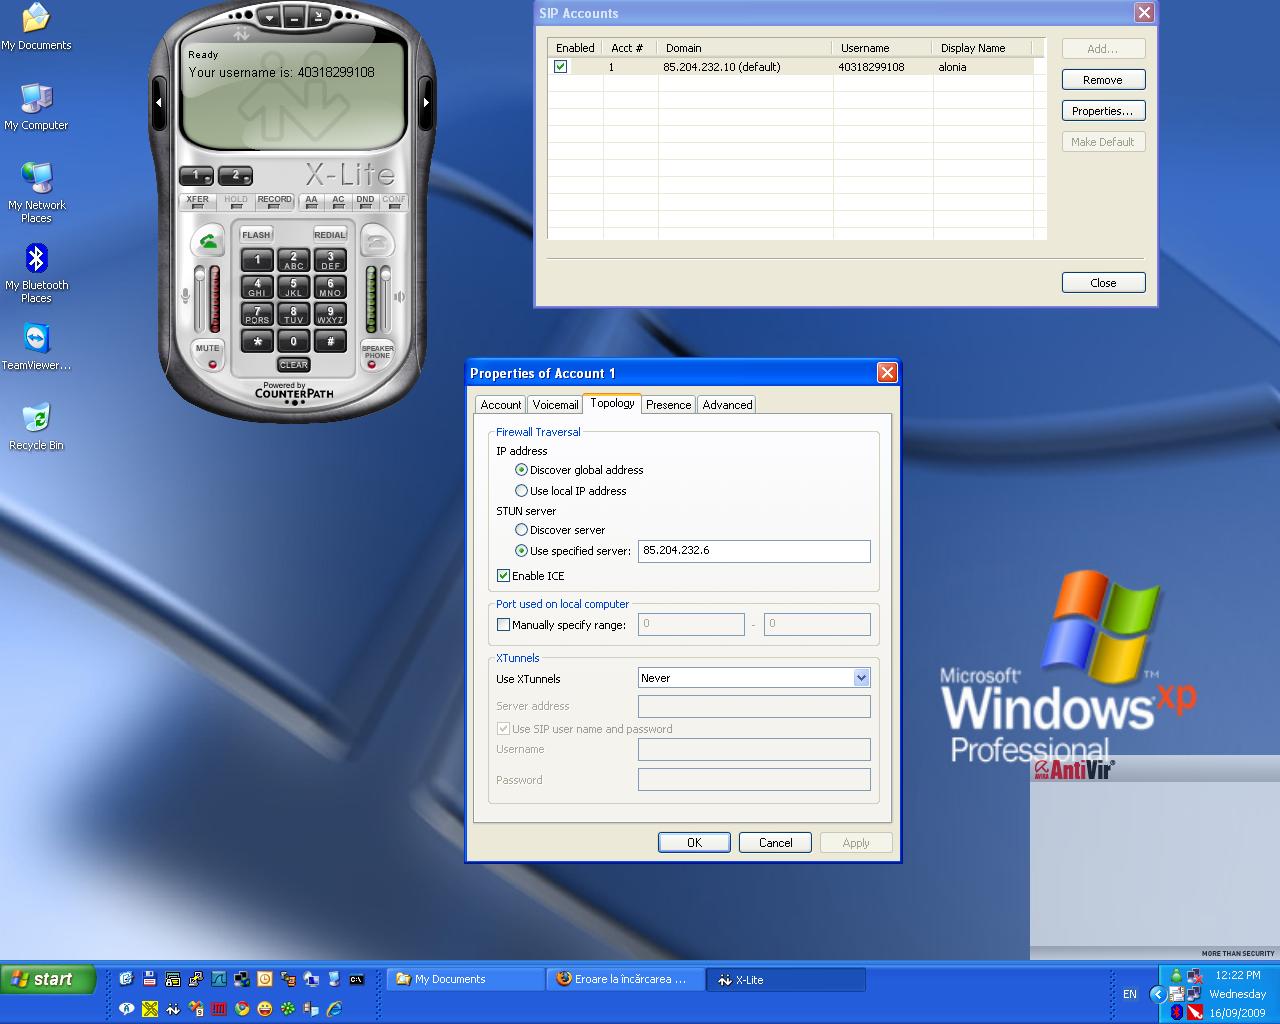
Task: Open Recycle Bin desktop icon
Action: point(36,427)
